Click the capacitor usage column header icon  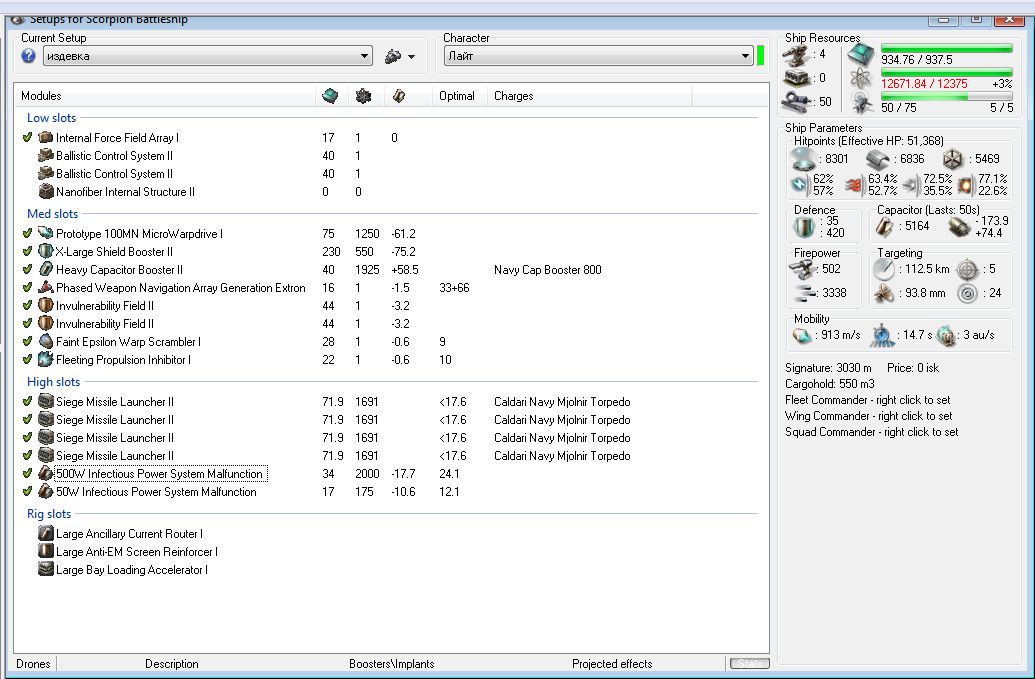click(x=398, y=96)
